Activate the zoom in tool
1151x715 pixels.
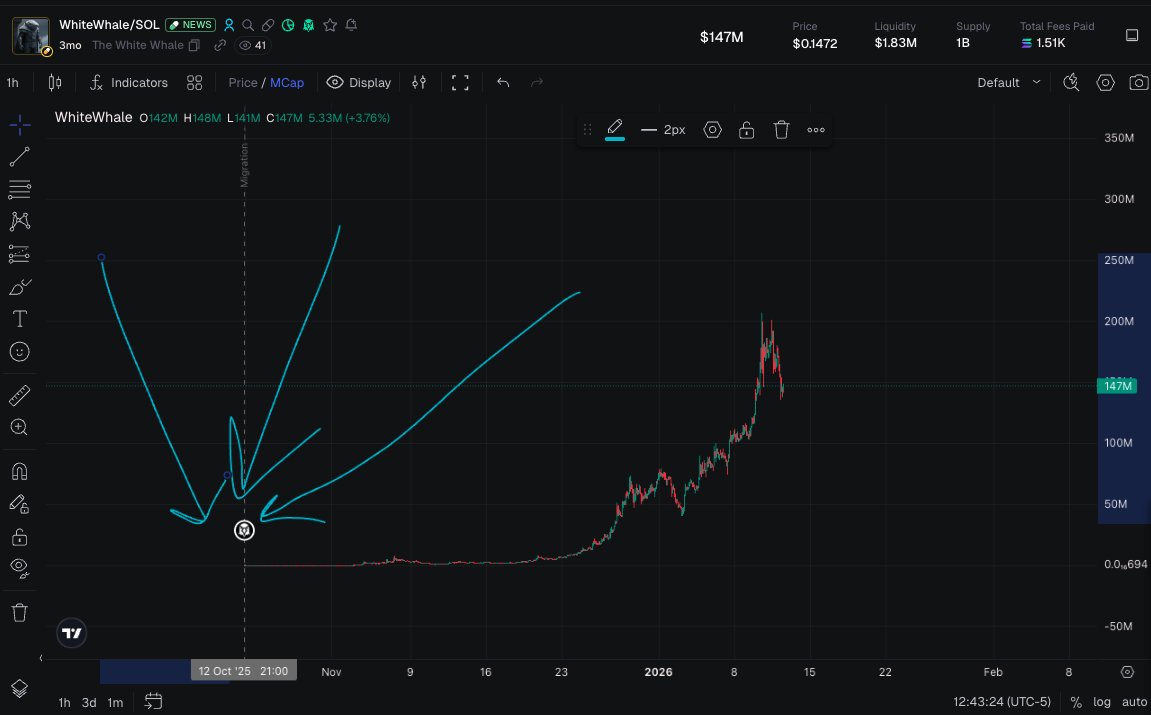pyautogui.click(x=20, y=427)
